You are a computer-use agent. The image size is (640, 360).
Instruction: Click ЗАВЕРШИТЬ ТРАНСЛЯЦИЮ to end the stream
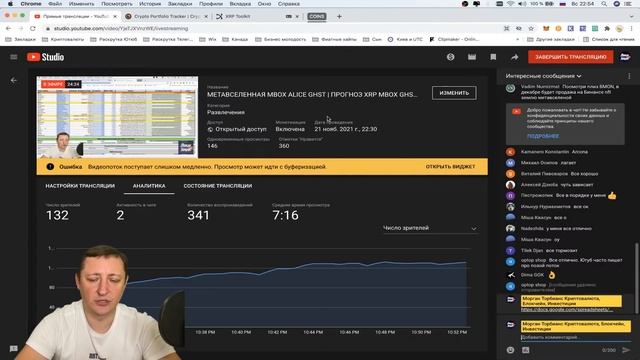coord(571,57)
